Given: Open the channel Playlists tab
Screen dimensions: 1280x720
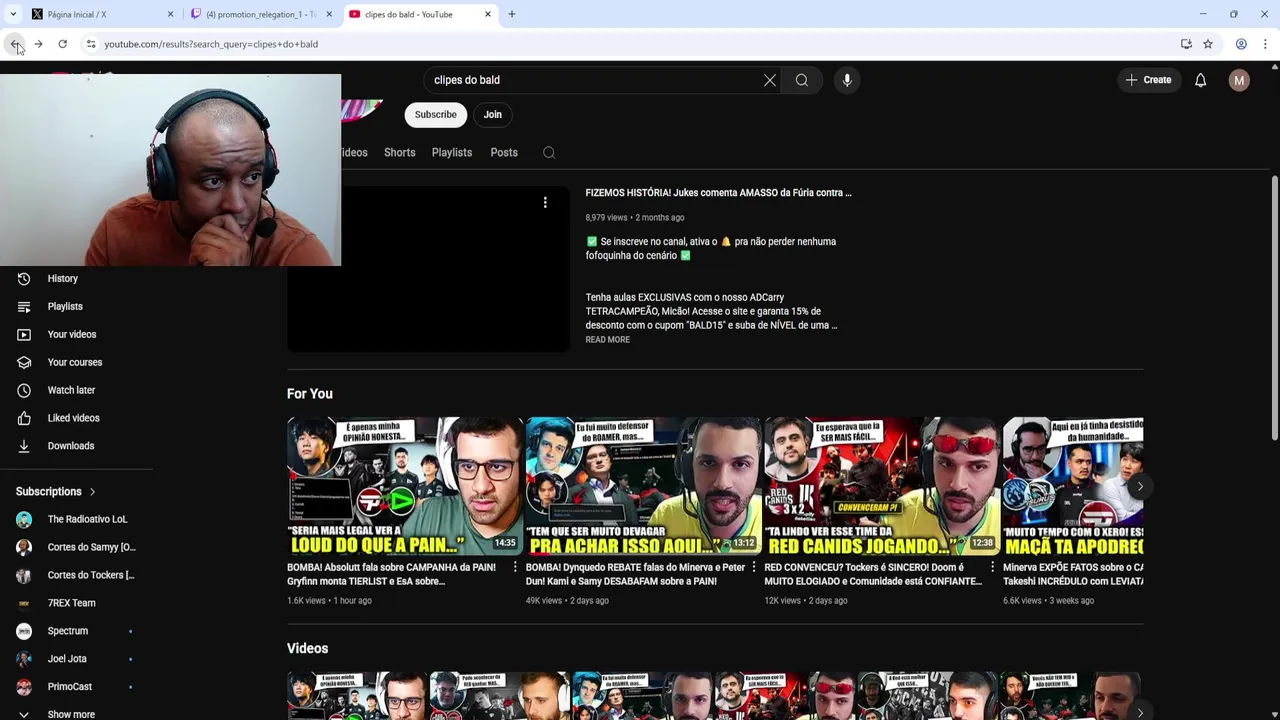Looking at the screenshot, I should tap(452, 153).
